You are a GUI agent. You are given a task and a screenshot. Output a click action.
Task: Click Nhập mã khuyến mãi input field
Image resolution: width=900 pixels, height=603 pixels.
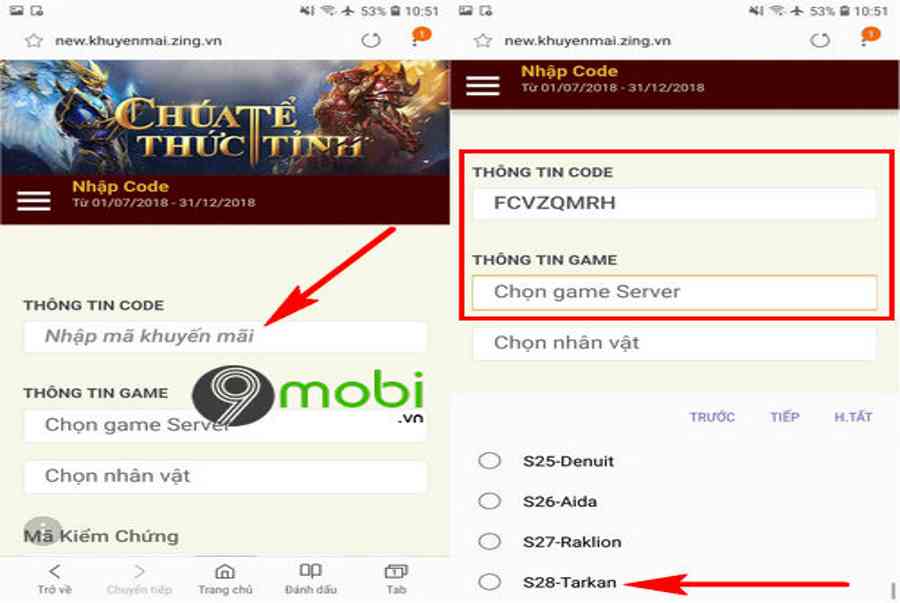pyautogui.click(x=225, y=336)
